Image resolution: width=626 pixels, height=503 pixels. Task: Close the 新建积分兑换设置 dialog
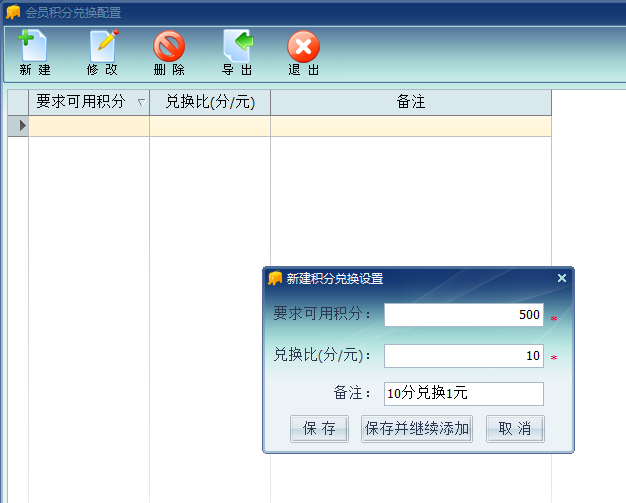point(561,278)
